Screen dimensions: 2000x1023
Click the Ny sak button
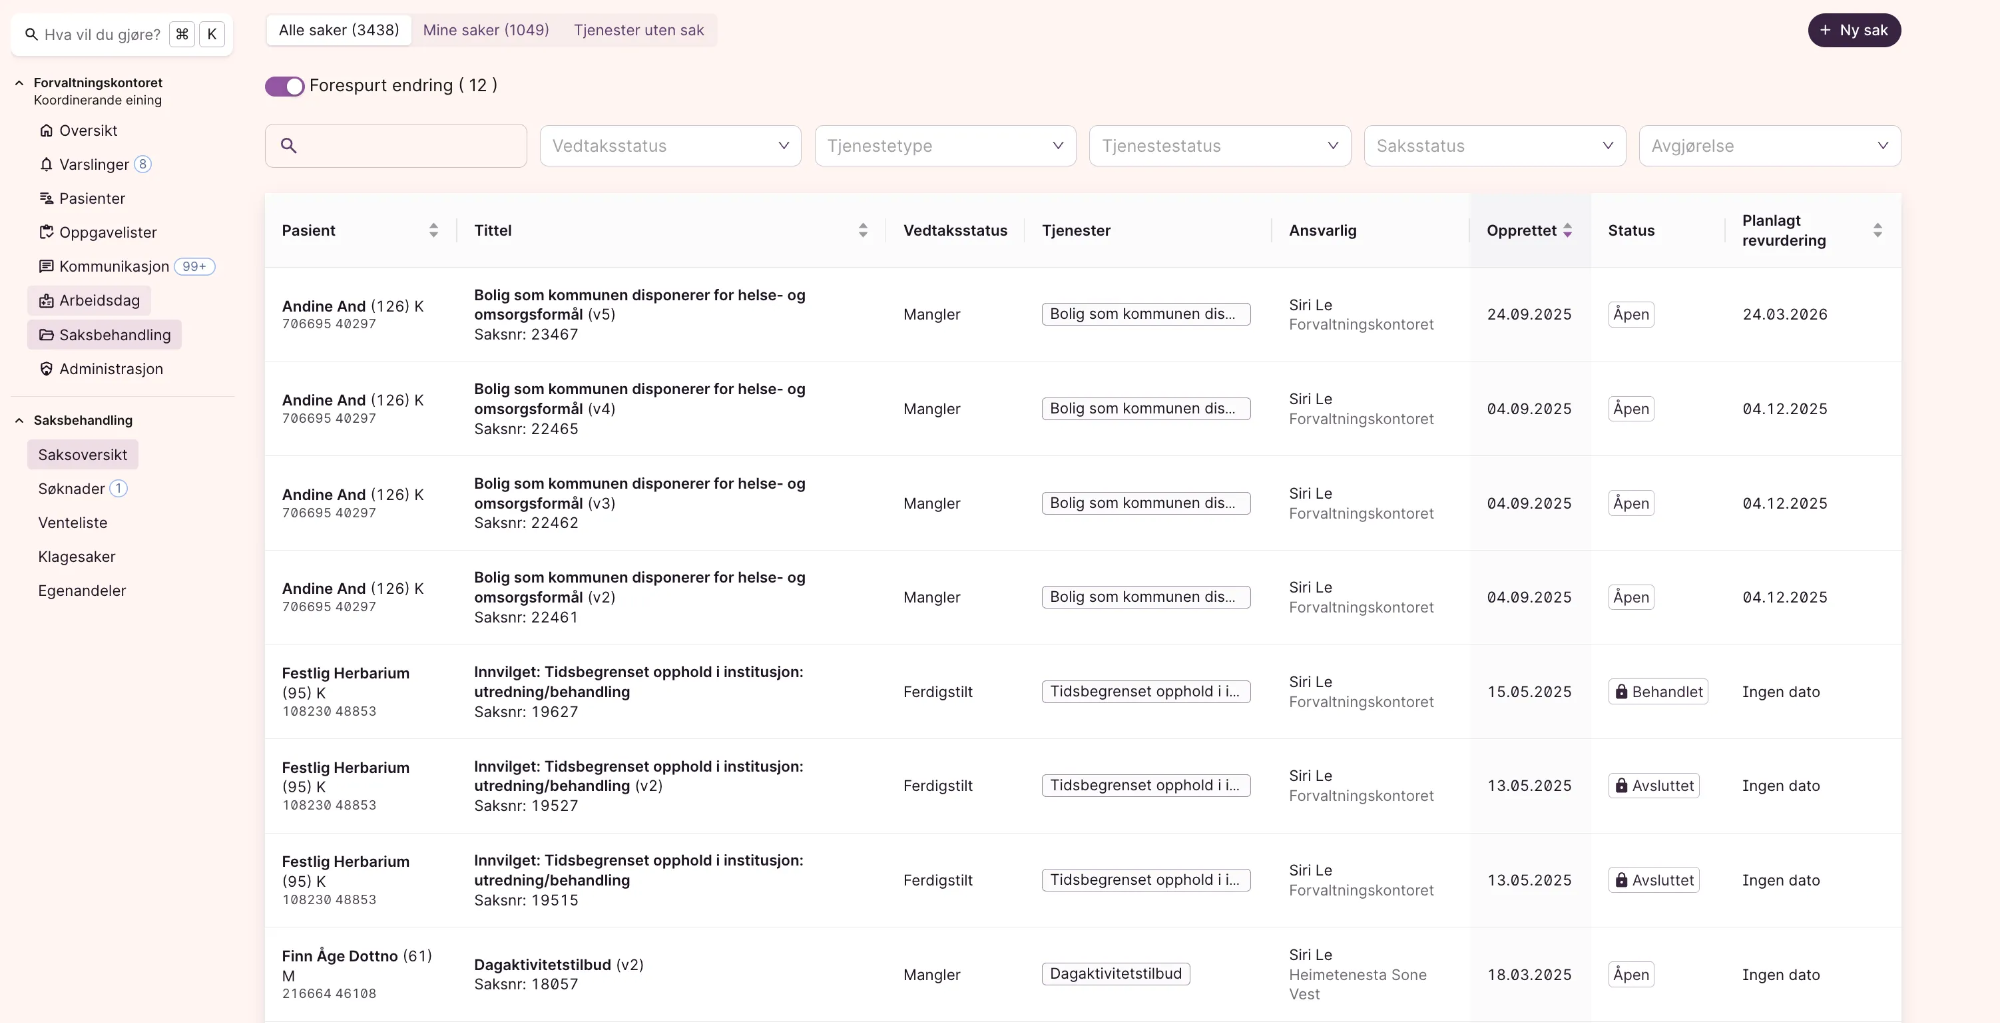1853,30
